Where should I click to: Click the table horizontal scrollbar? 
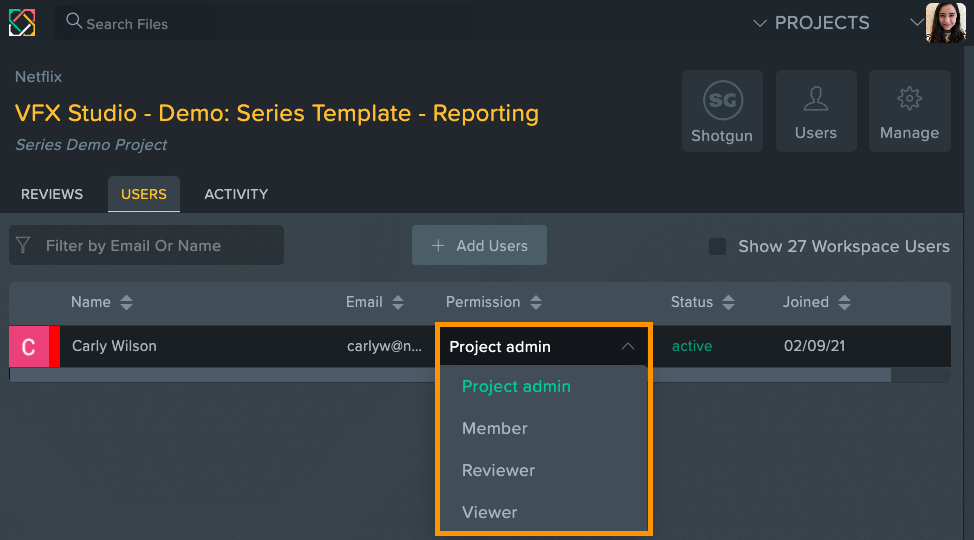coord(450,375)
